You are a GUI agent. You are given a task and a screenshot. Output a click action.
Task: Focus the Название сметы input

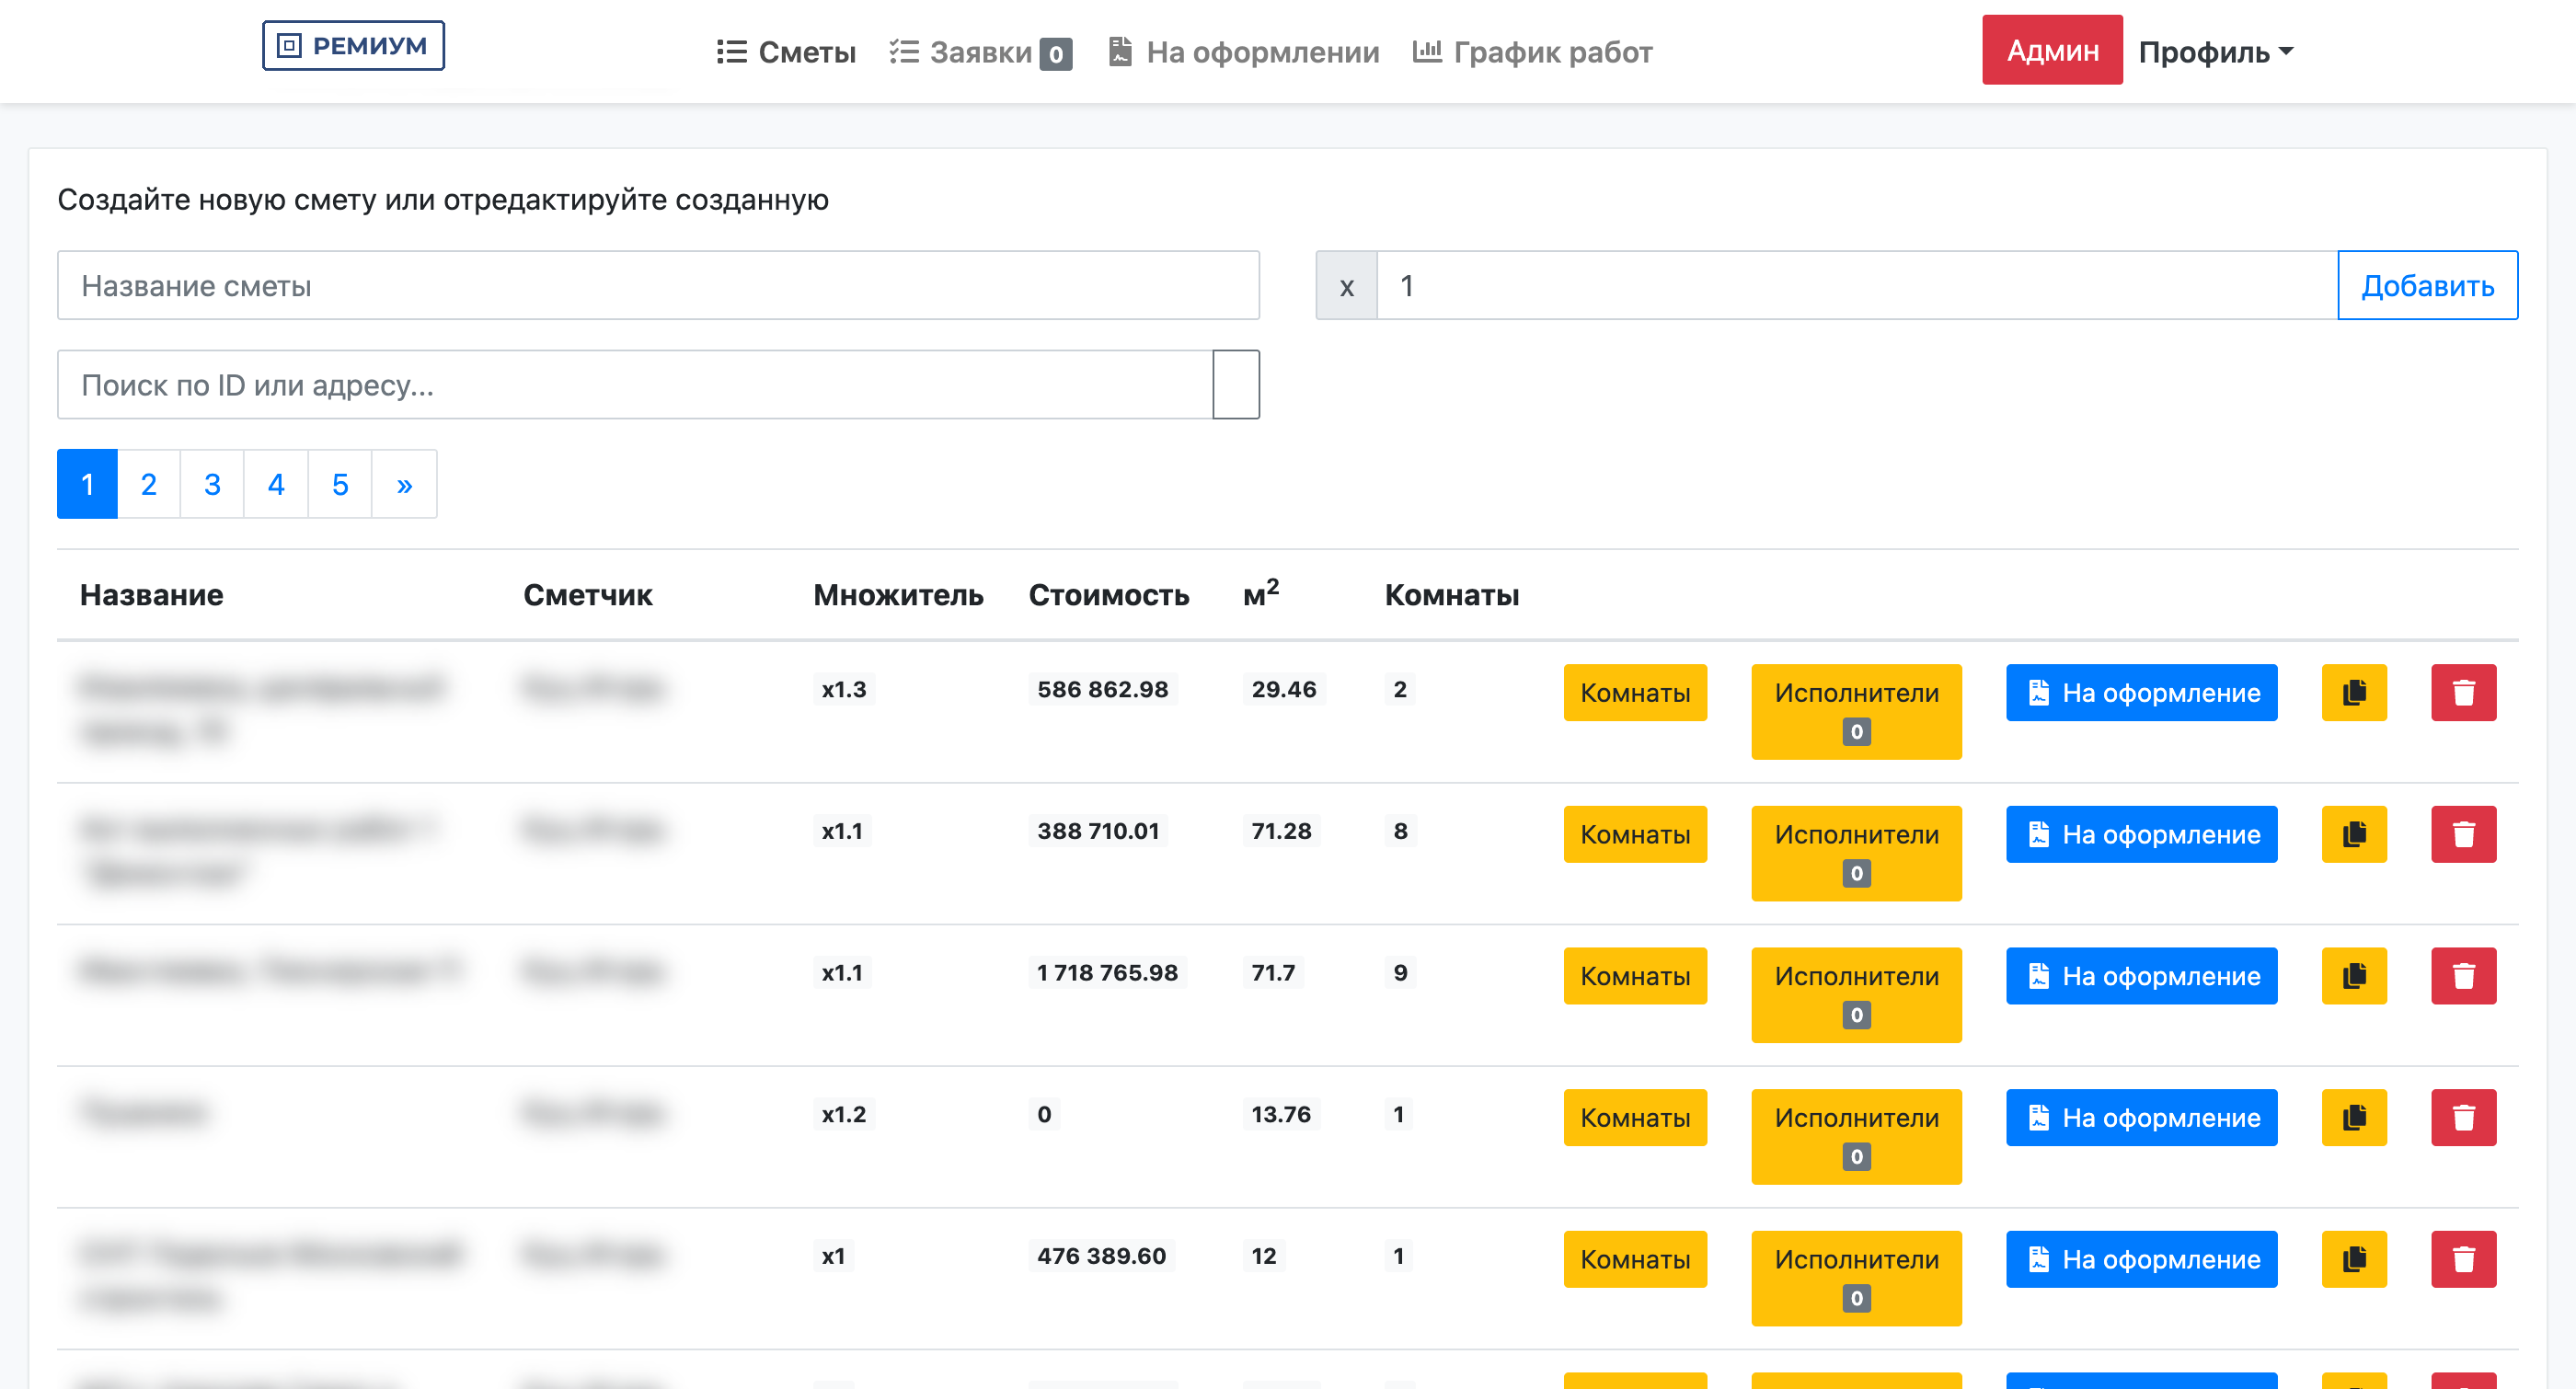tap(658, 285)
